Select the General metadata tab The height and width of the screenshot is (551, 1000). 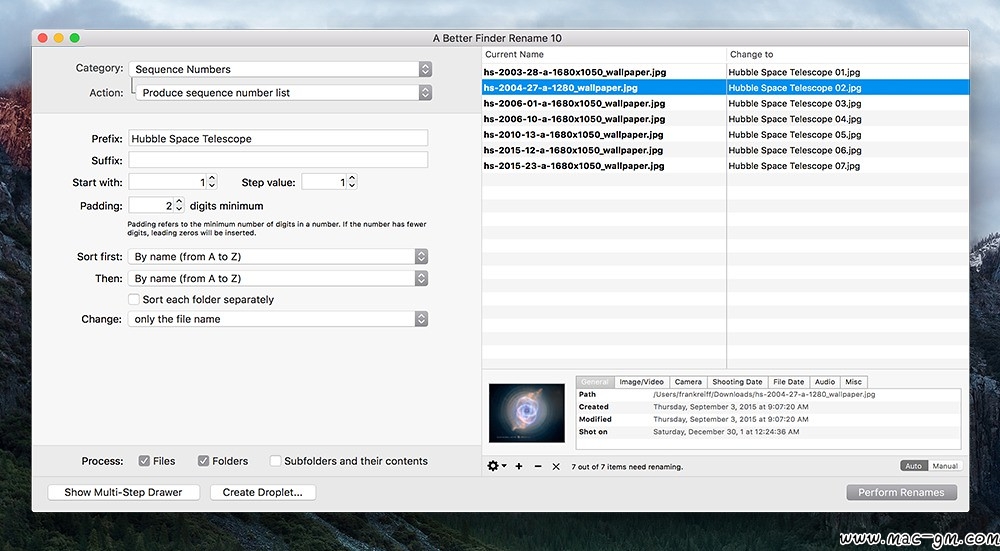595,382
